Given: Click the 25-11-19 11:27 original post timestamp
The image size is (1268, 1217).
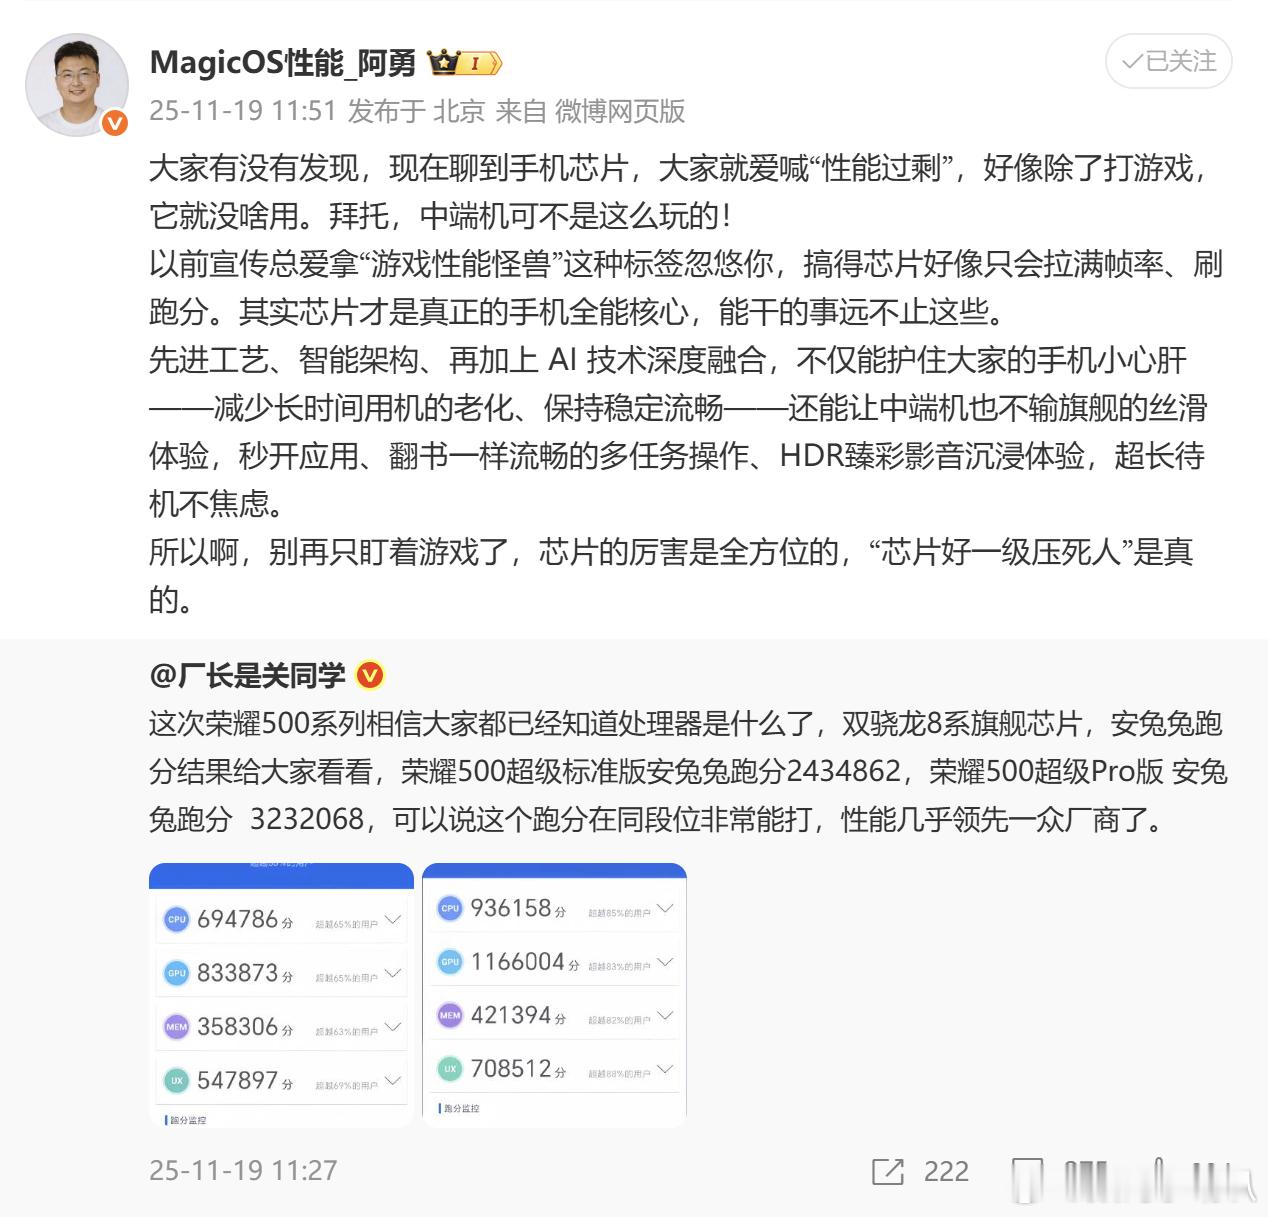Looking at the screenshot, I should coord(243,1171).
